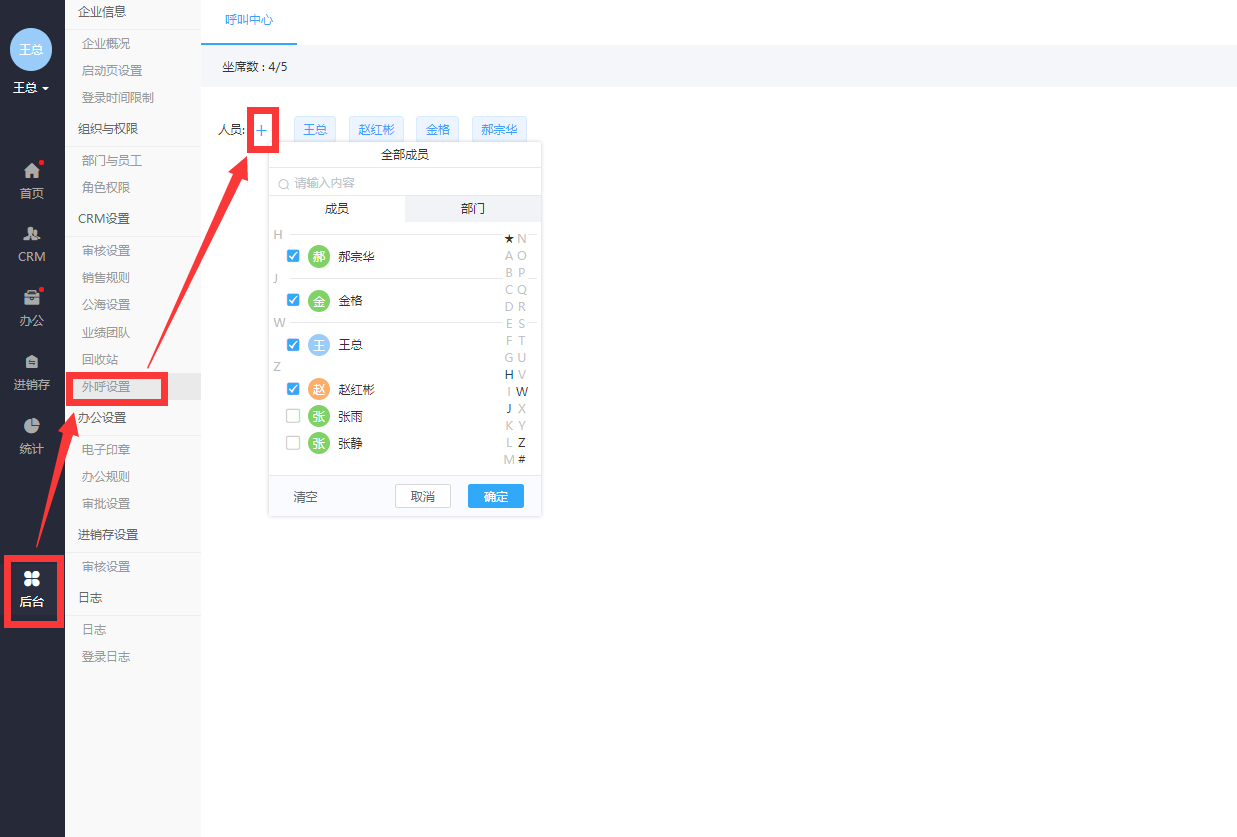Focus the 请输入内容 search field
The image size is (1237, 837).
point(405,184)
